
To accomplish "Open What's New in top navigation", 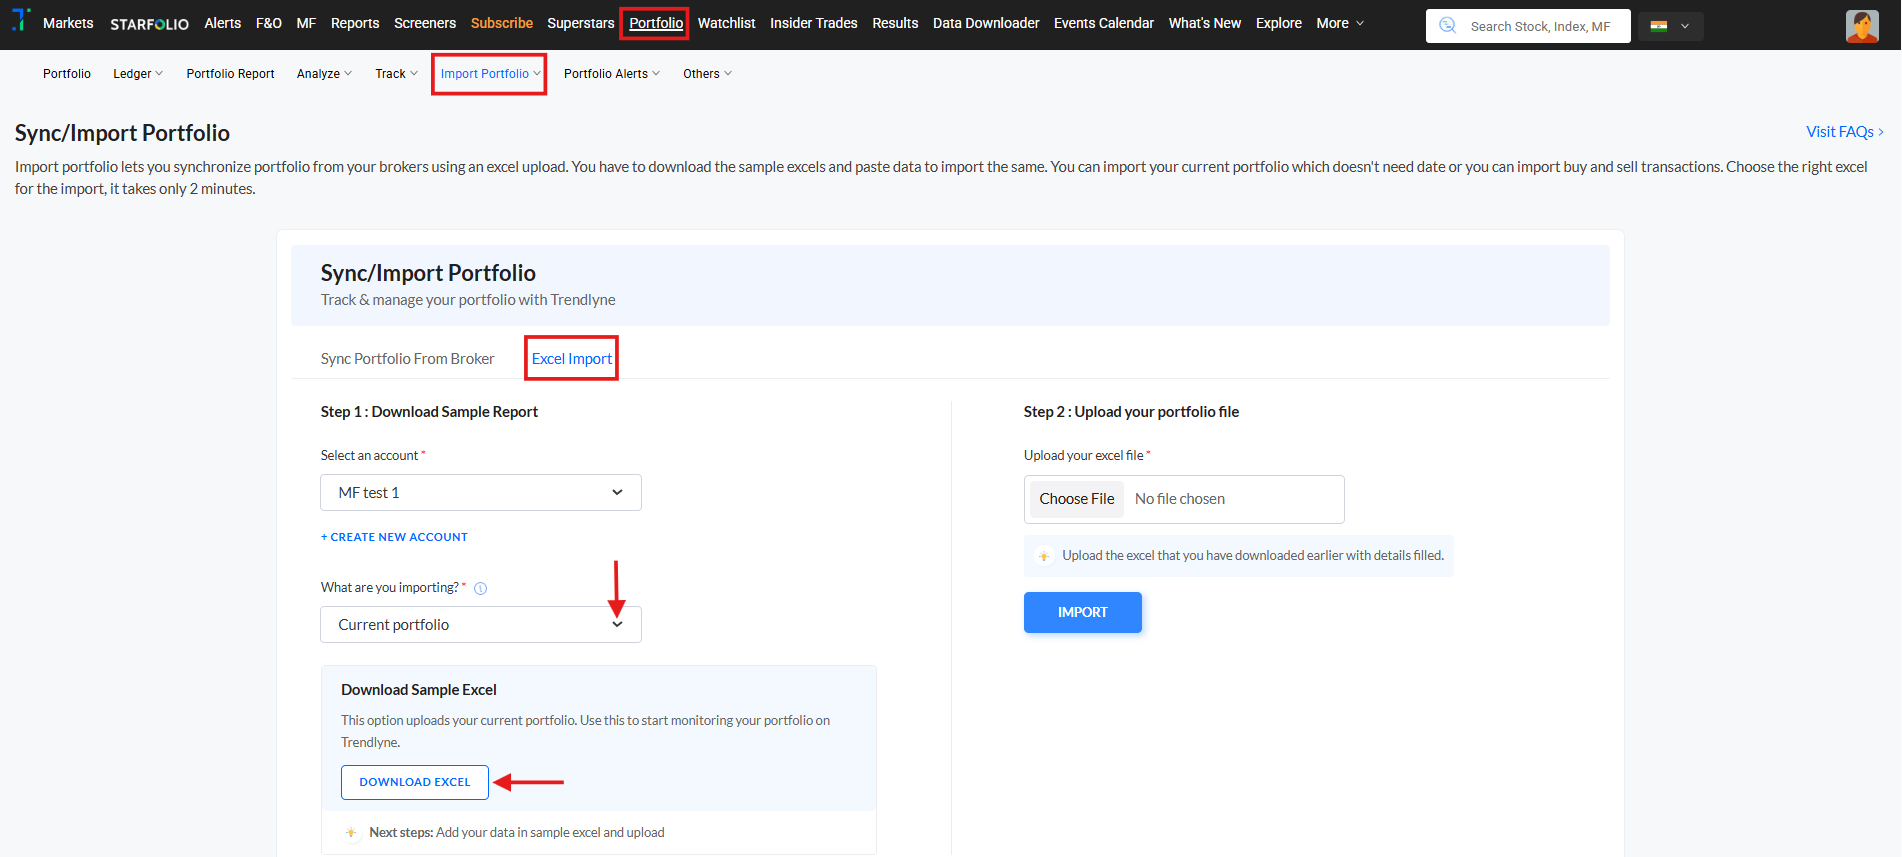I will pos(1205,23).
